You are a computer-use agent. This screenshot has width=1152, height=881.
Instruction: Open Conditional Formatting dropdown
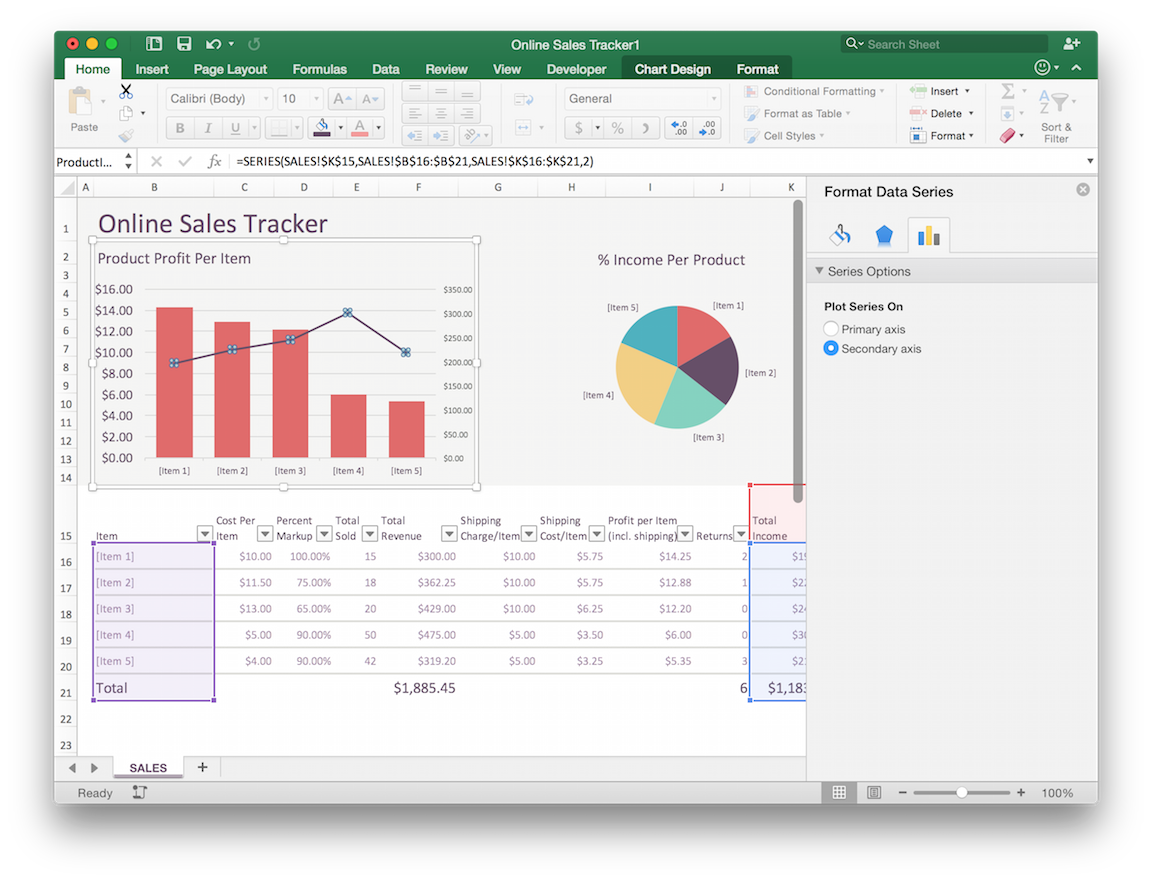coord(814,91)
